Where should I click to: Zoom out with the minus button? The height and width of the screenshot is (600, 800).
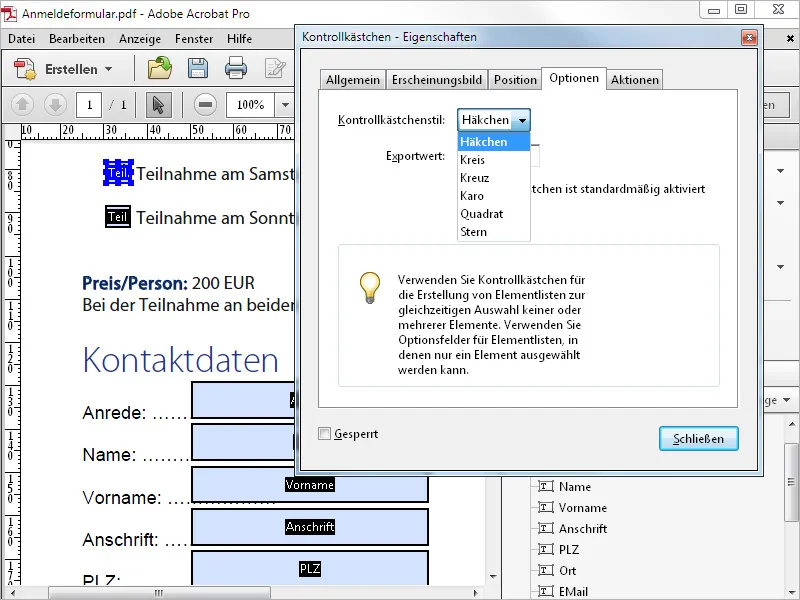pyautogui.click(x=205, y=105)
